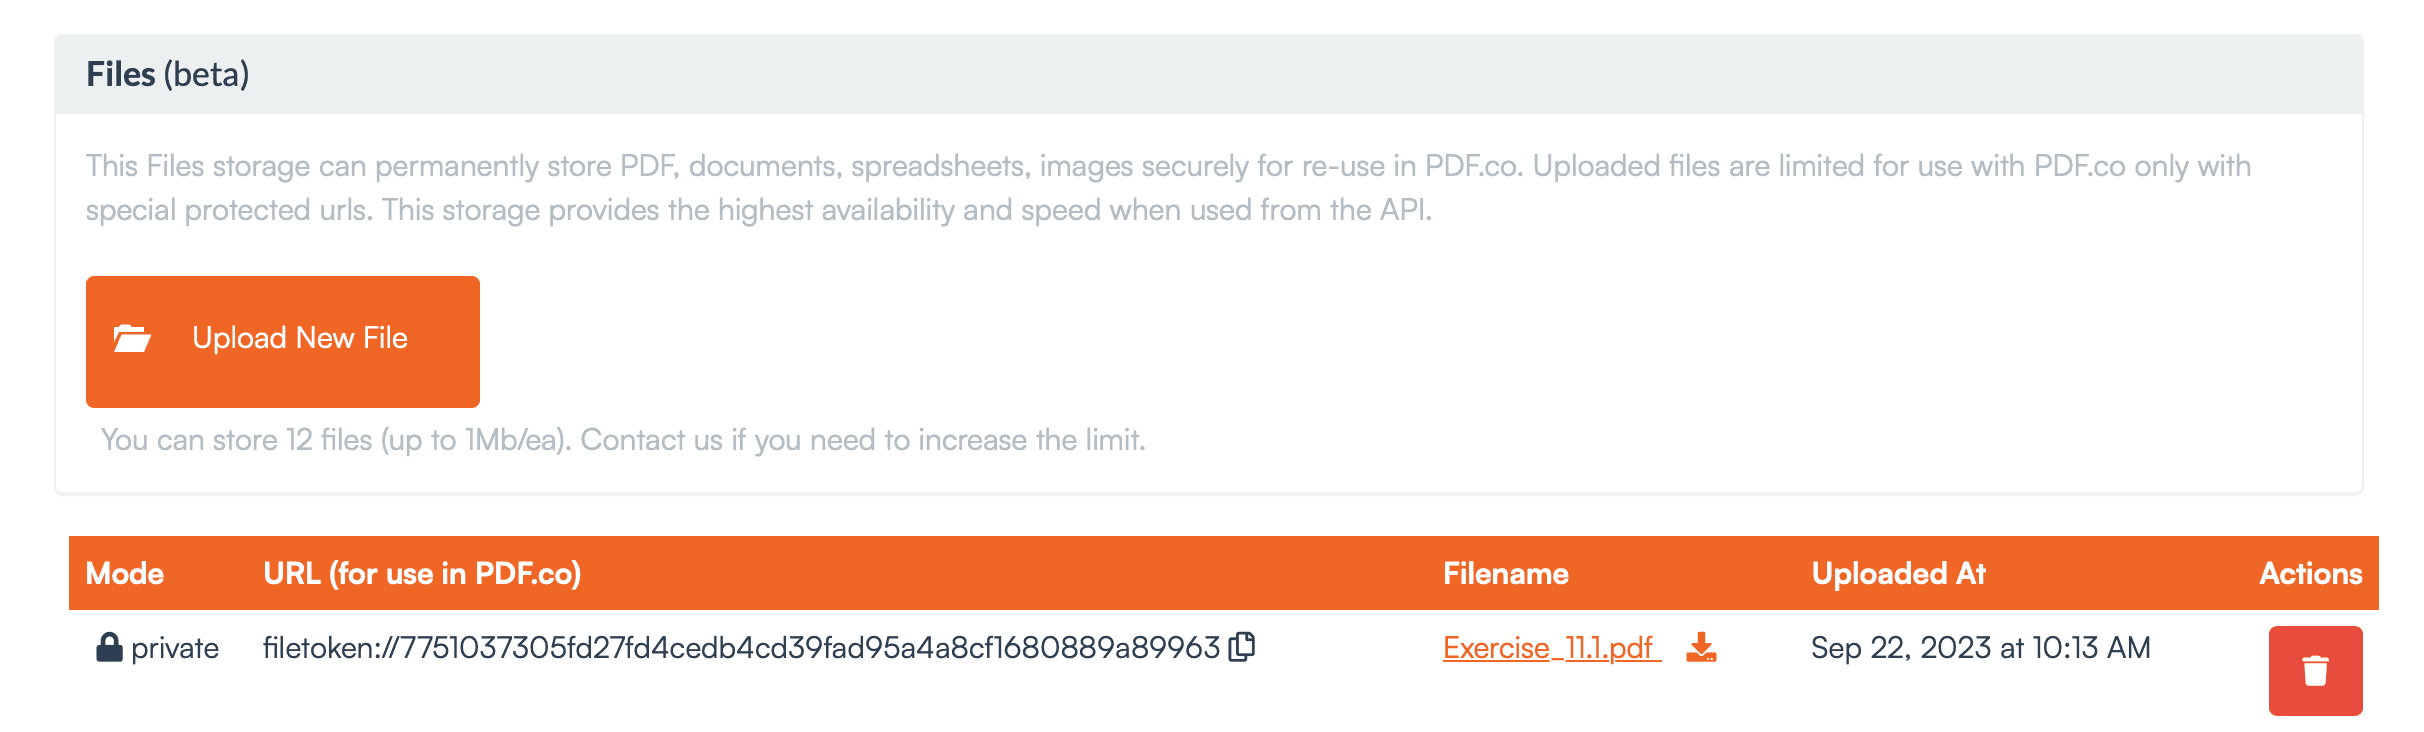Sort files by the Filename column header
This screenshot has height=732, width=2424.
click(1506, 573)
